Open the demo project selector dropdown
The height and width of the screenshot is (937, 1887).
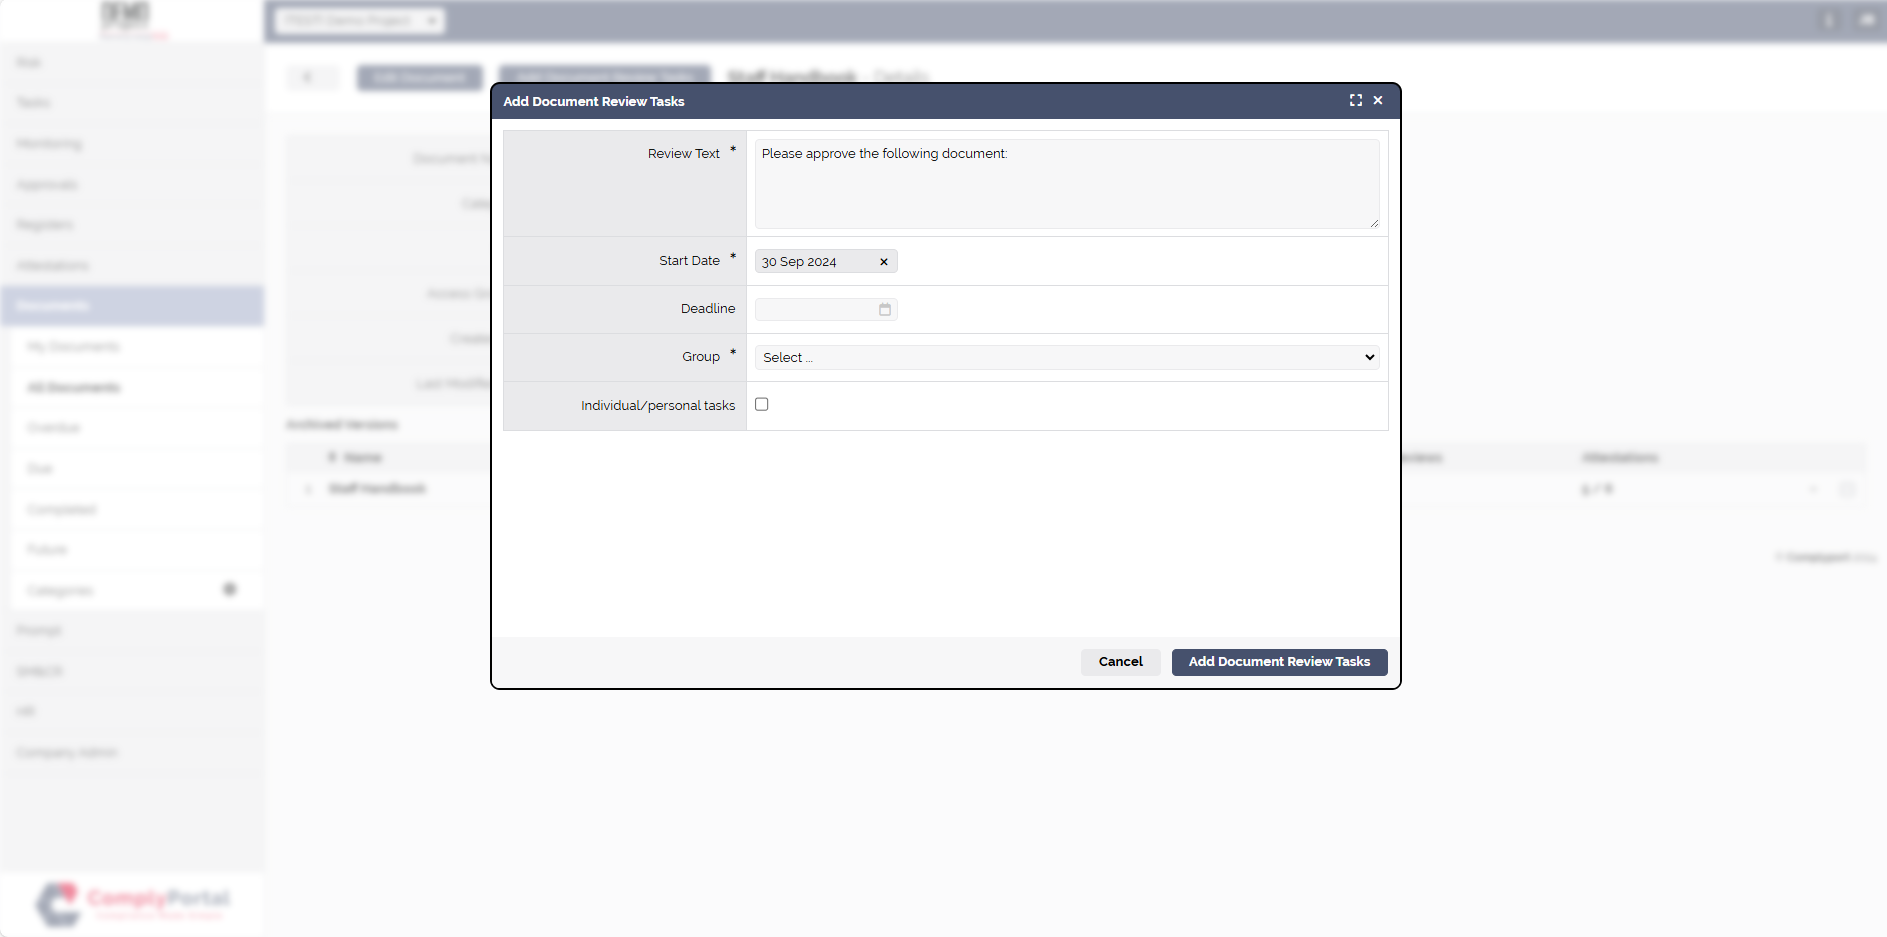click(x=359, y=20)
